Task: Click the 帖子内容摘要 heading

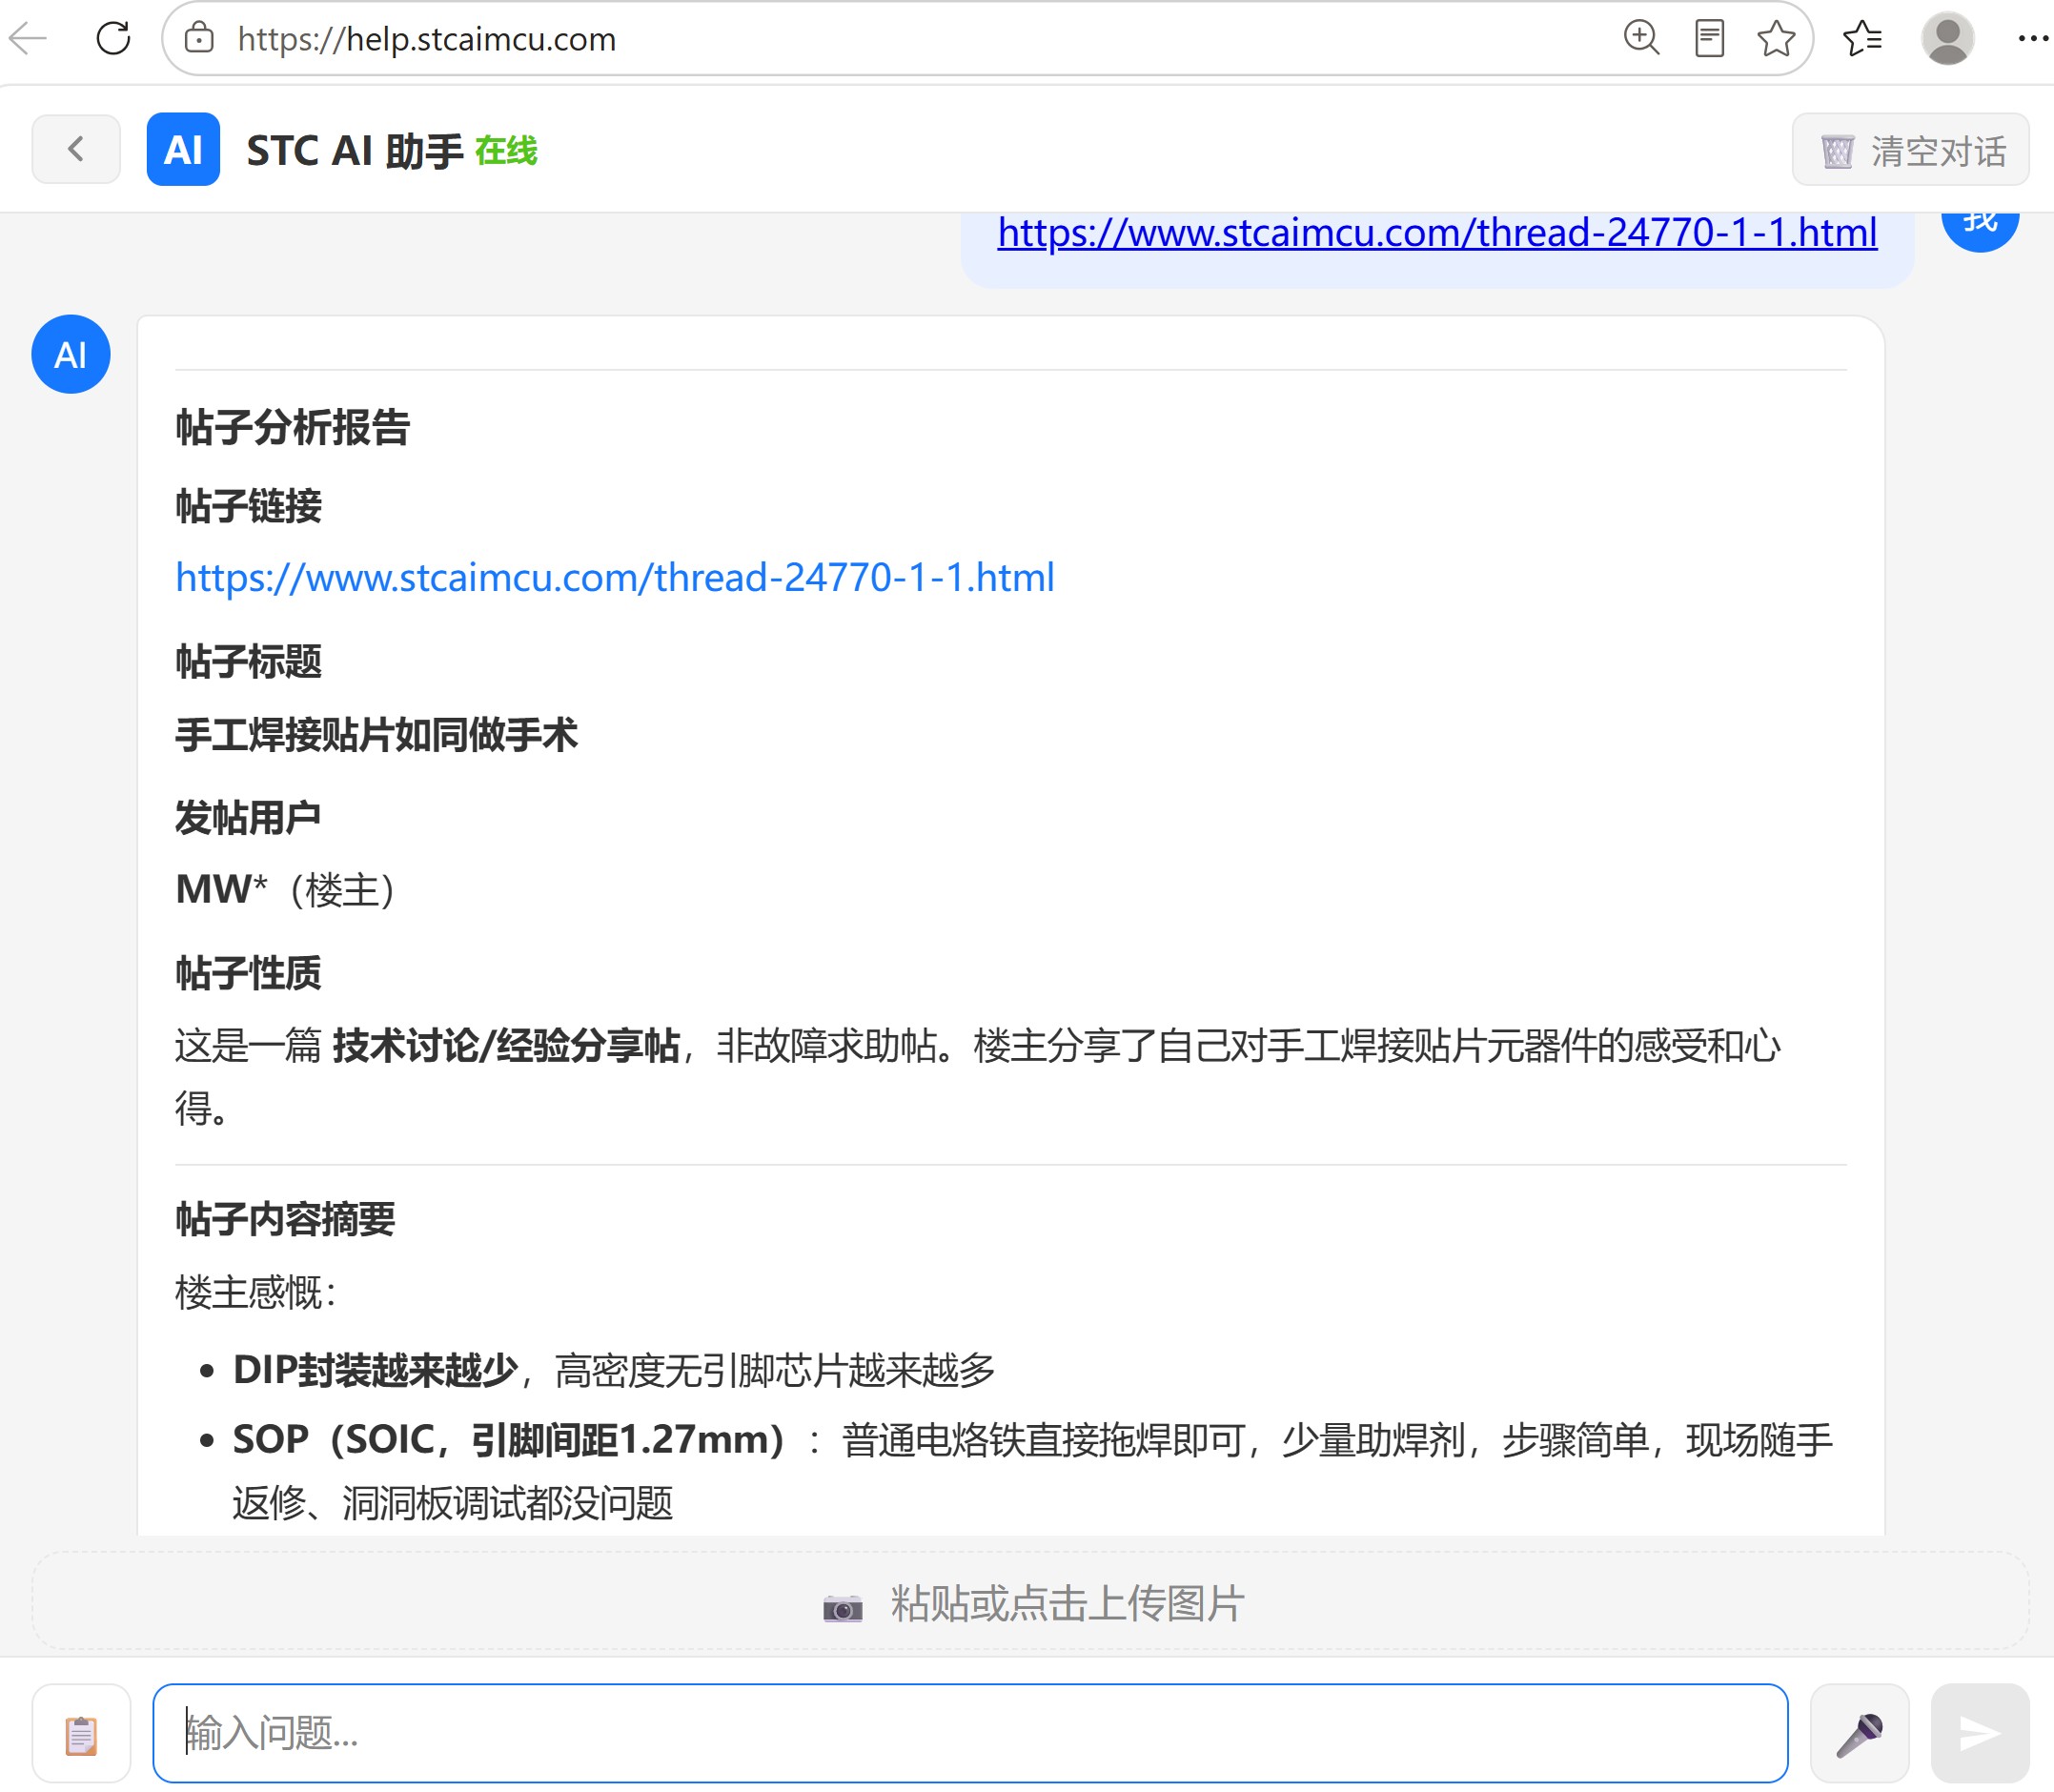Action: tap(285, 1219)
